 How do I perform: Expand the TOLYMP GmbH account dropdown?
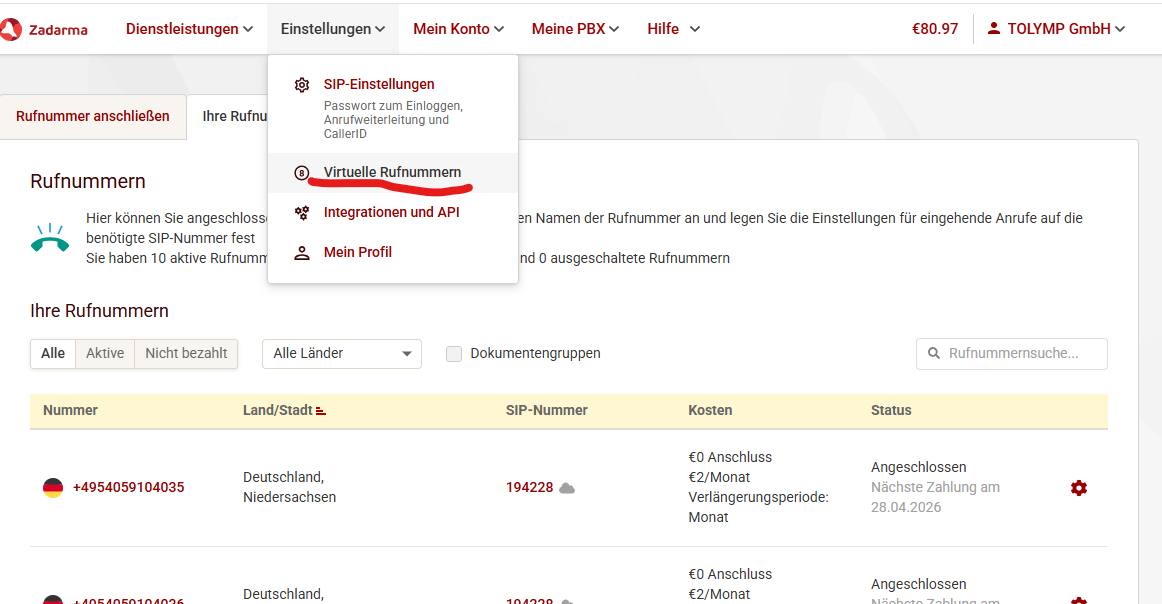click(x=1056, y=29)
